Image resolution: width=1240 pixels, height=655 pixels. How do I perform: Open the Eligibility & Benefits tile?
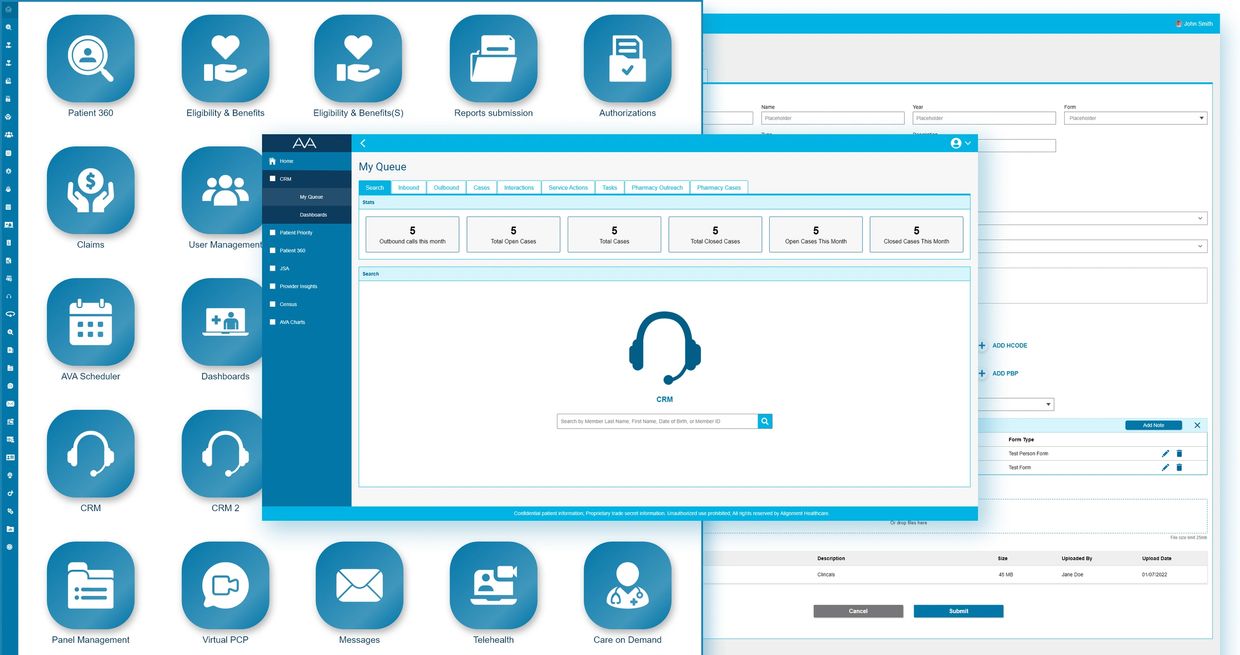(x=225, y=58)
